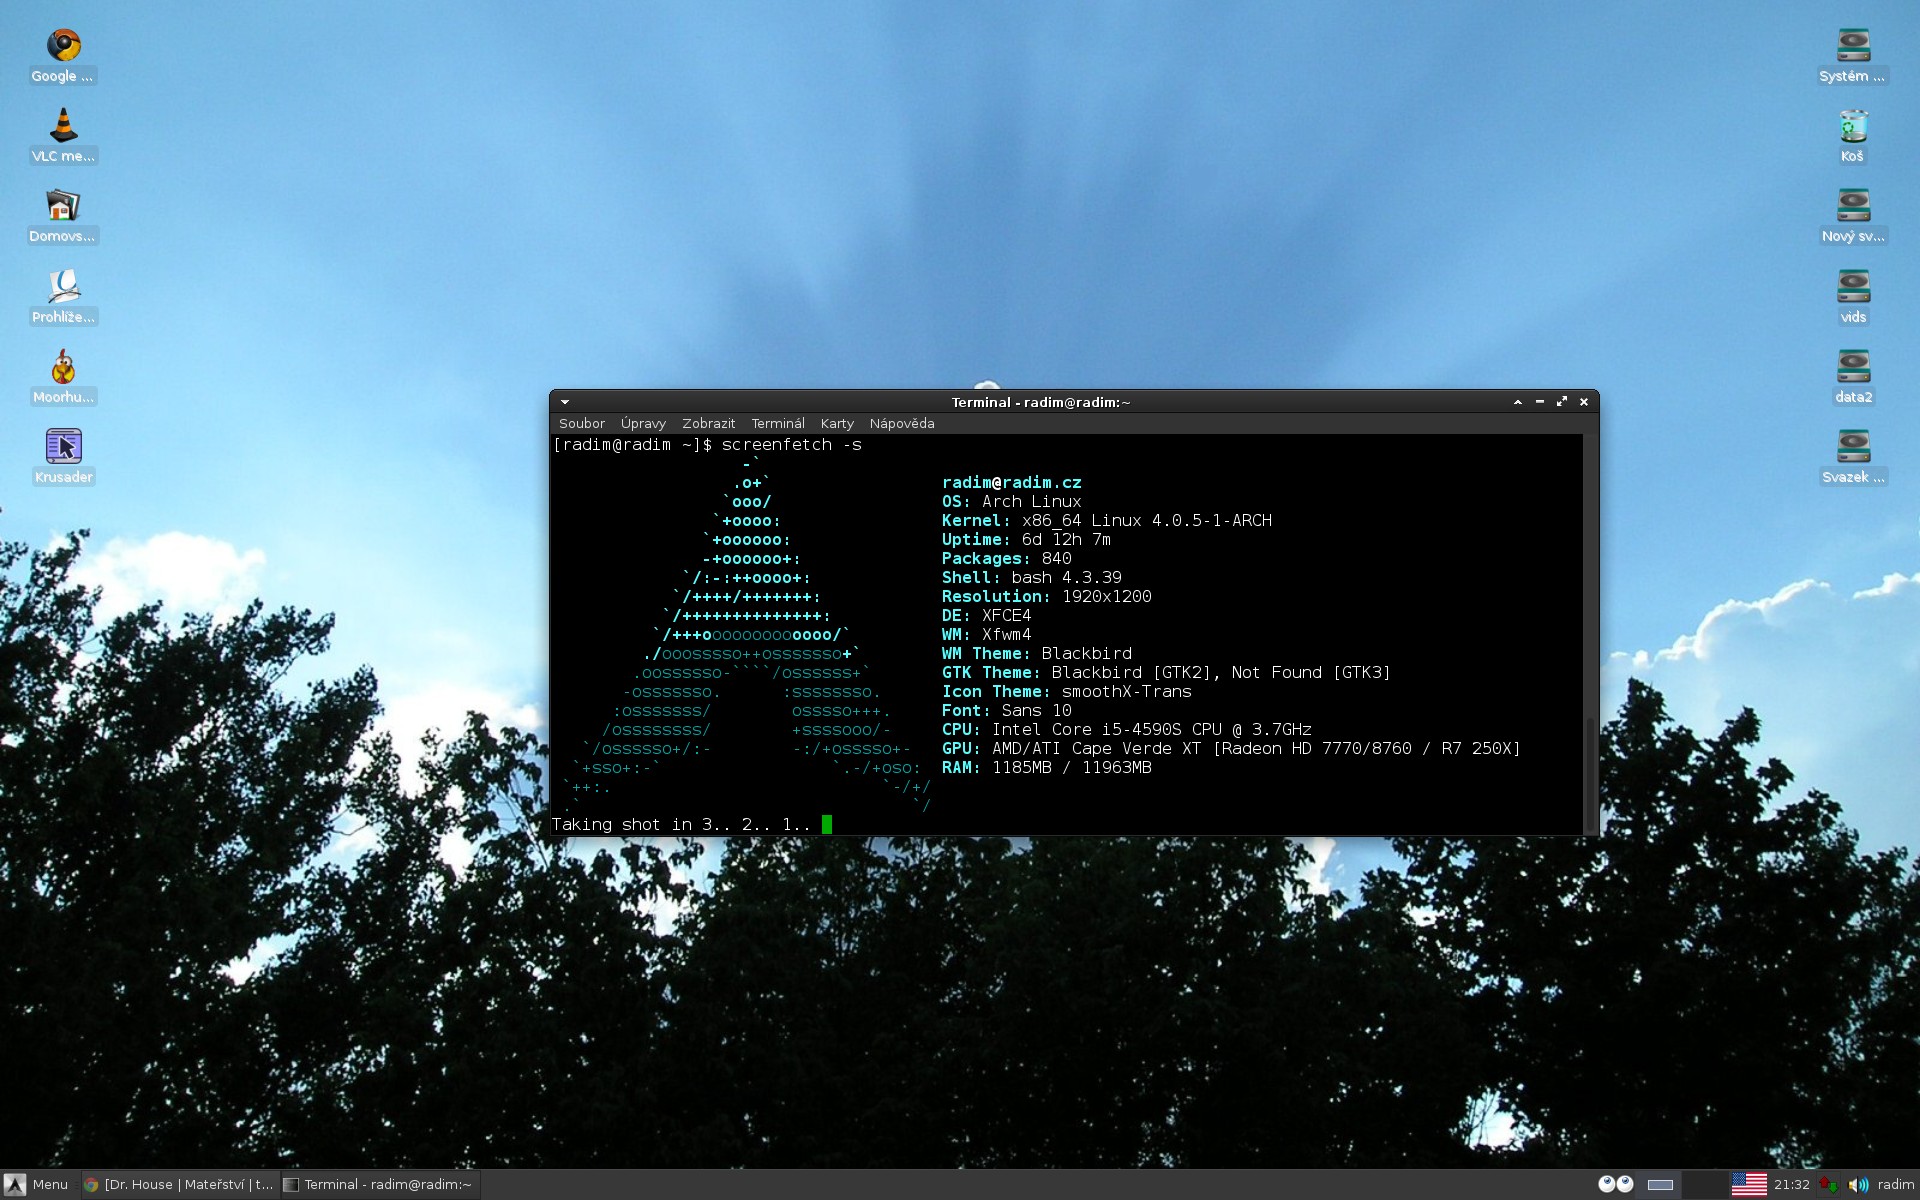Click the RAM: 1185MB / 11963MB line
This screenshot has height=1200, width=1920.
[x=1046, y=767]
